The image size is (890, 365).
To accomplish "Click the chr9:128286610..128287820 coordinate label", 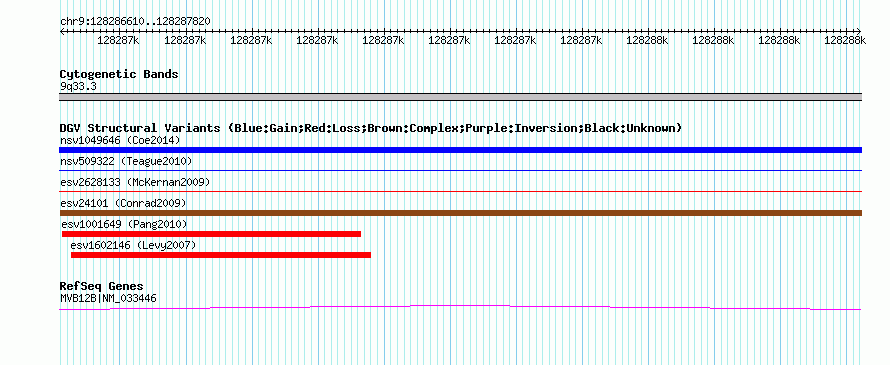I will (135, 22).
